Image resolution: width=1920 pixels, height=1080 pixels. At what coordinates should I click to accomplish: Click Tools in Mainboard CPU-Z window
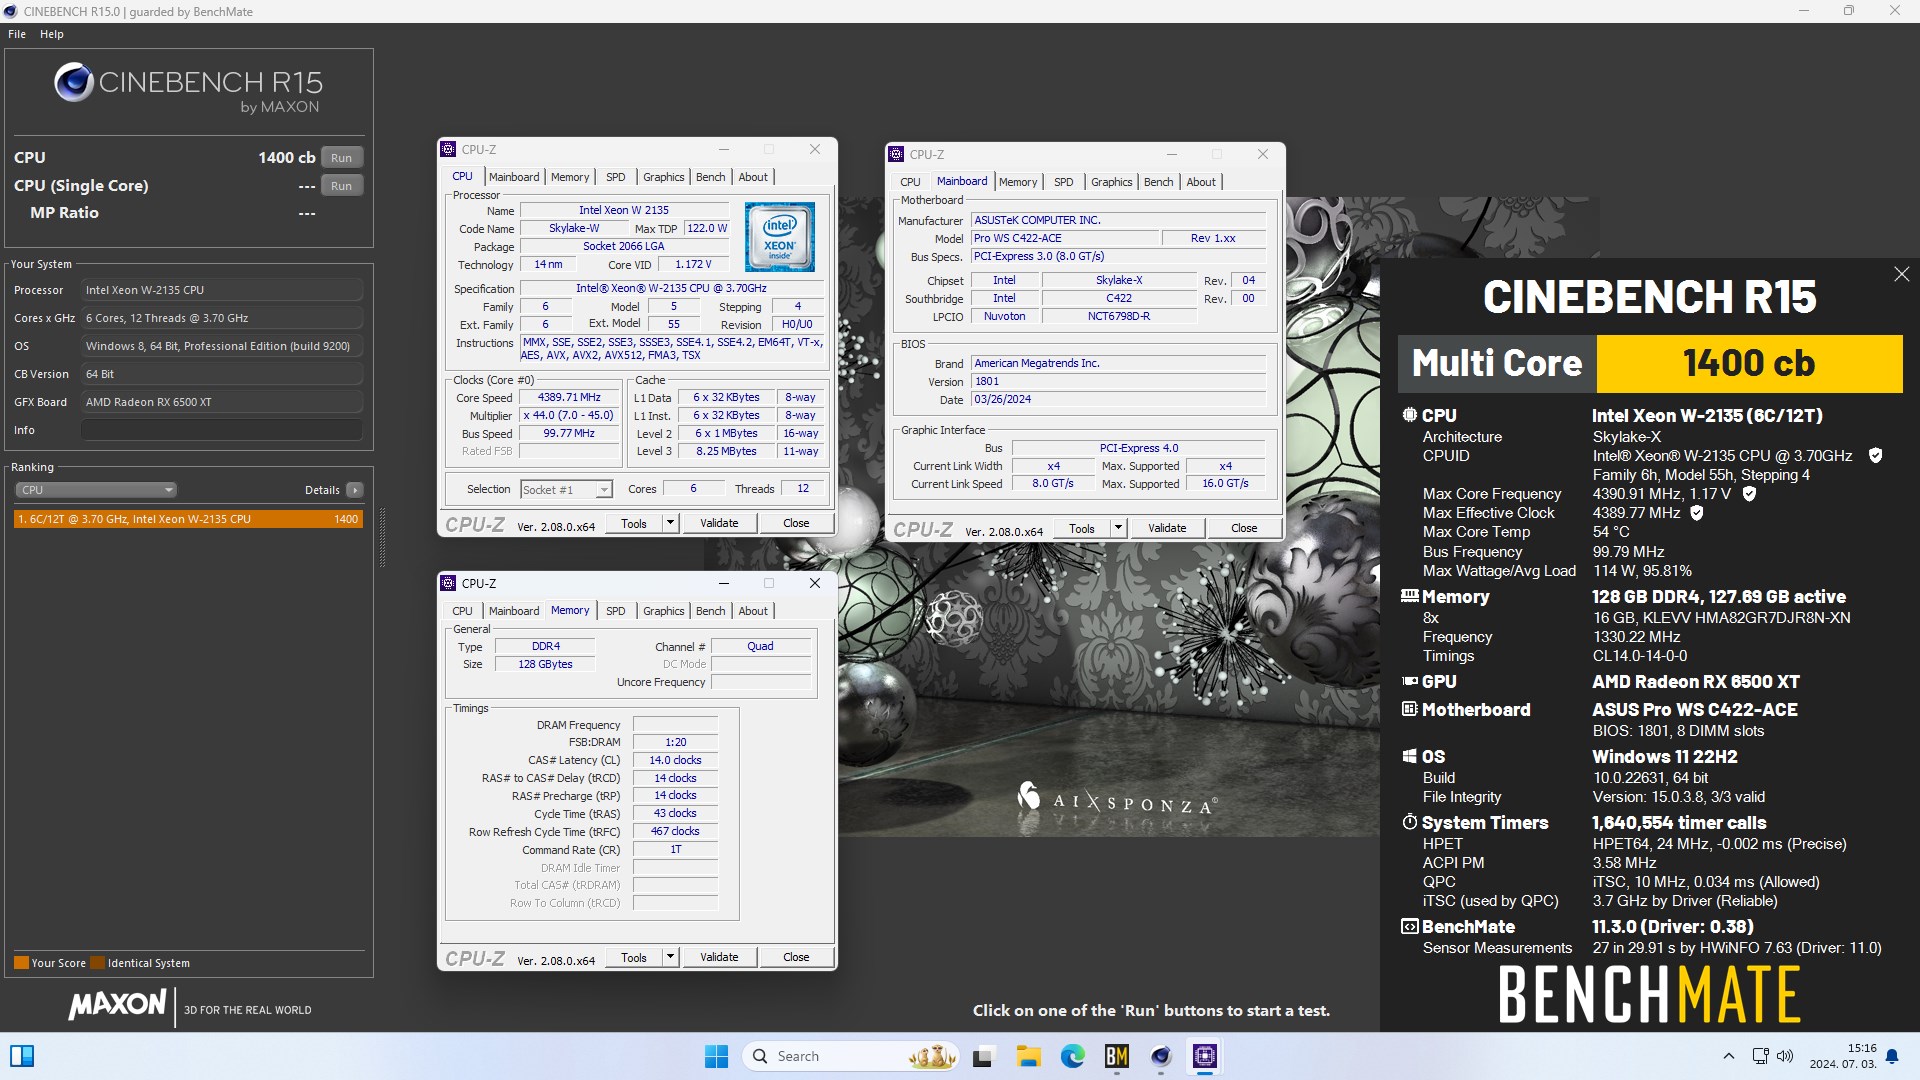pyautogui.click(x=1082, y=528)
